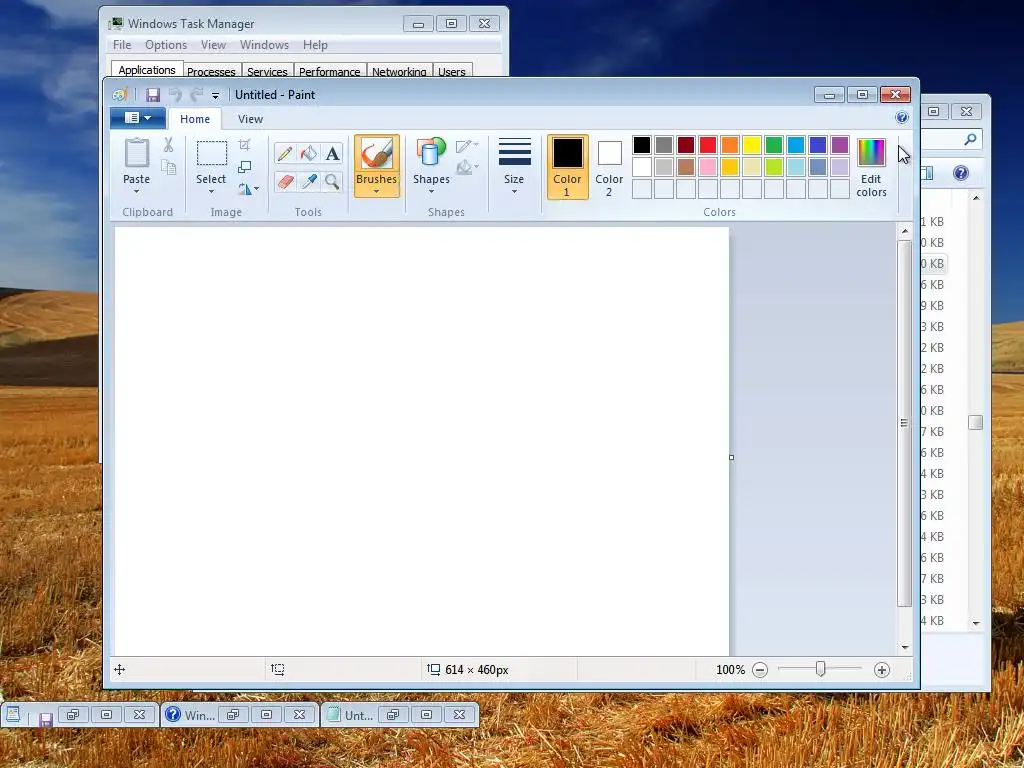This screenshot has height=768, width=1024.
Task: Click the Save icon in Paint title bar
Action: pyautogui.click(x=153, y=95)
